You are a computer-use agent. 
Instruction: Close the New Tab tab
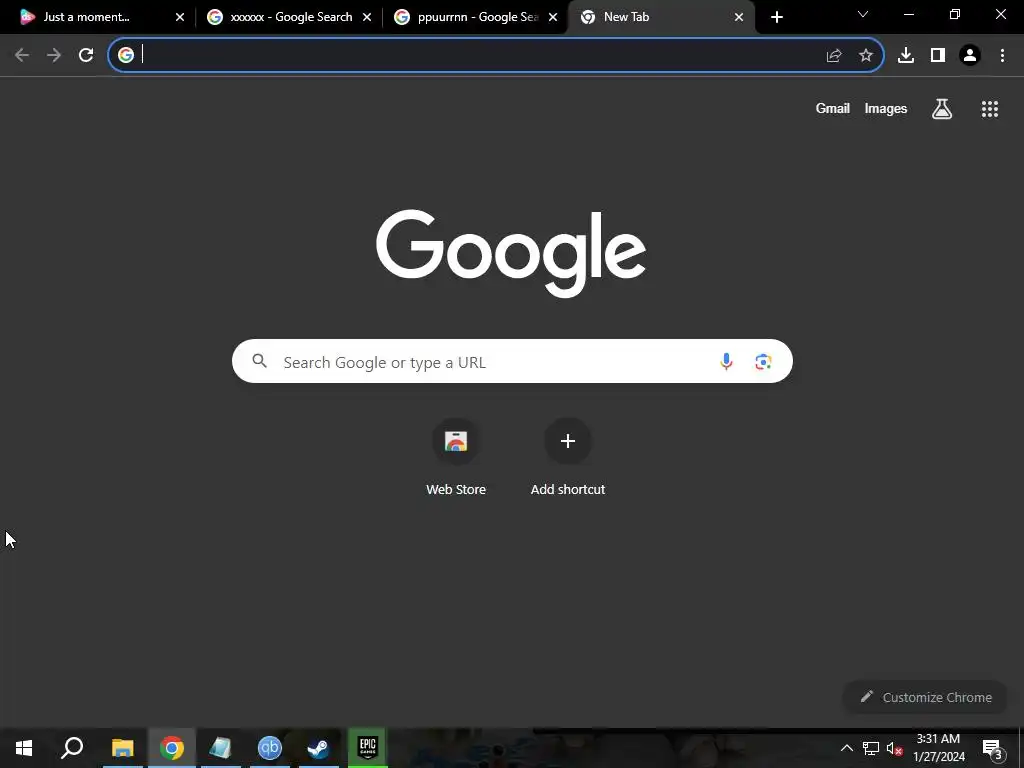coord(739,17)
